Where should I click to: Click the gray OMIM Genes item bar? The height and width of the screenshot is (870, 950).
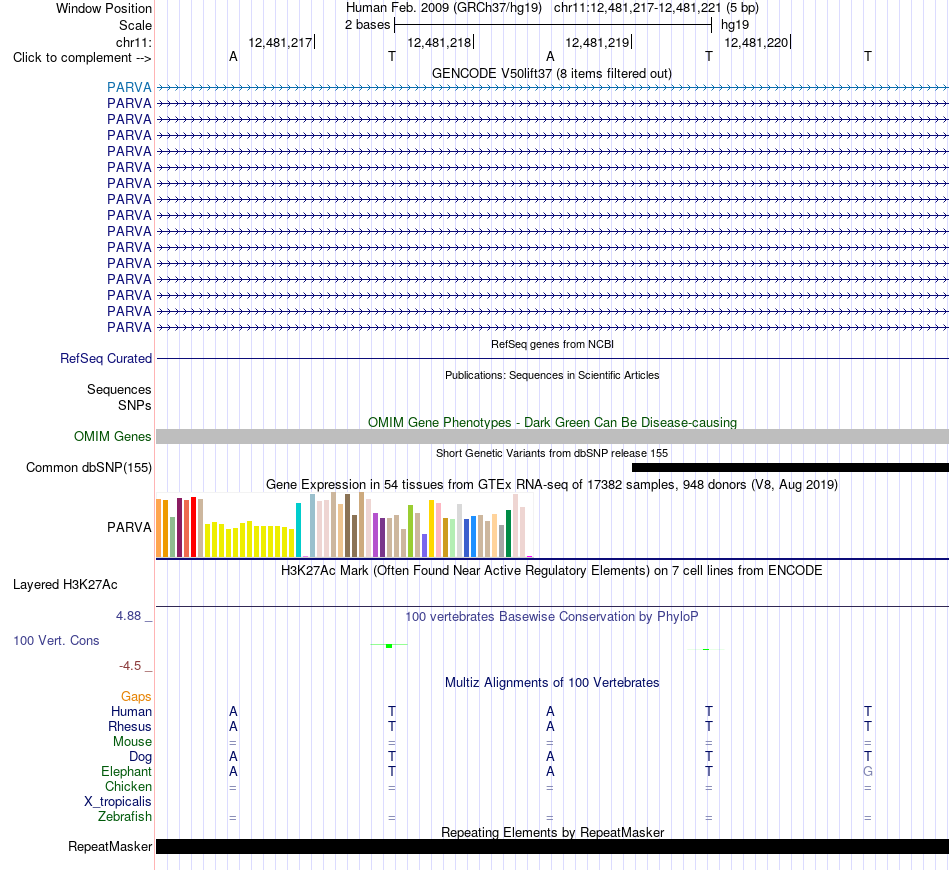[x=552, y=437]
